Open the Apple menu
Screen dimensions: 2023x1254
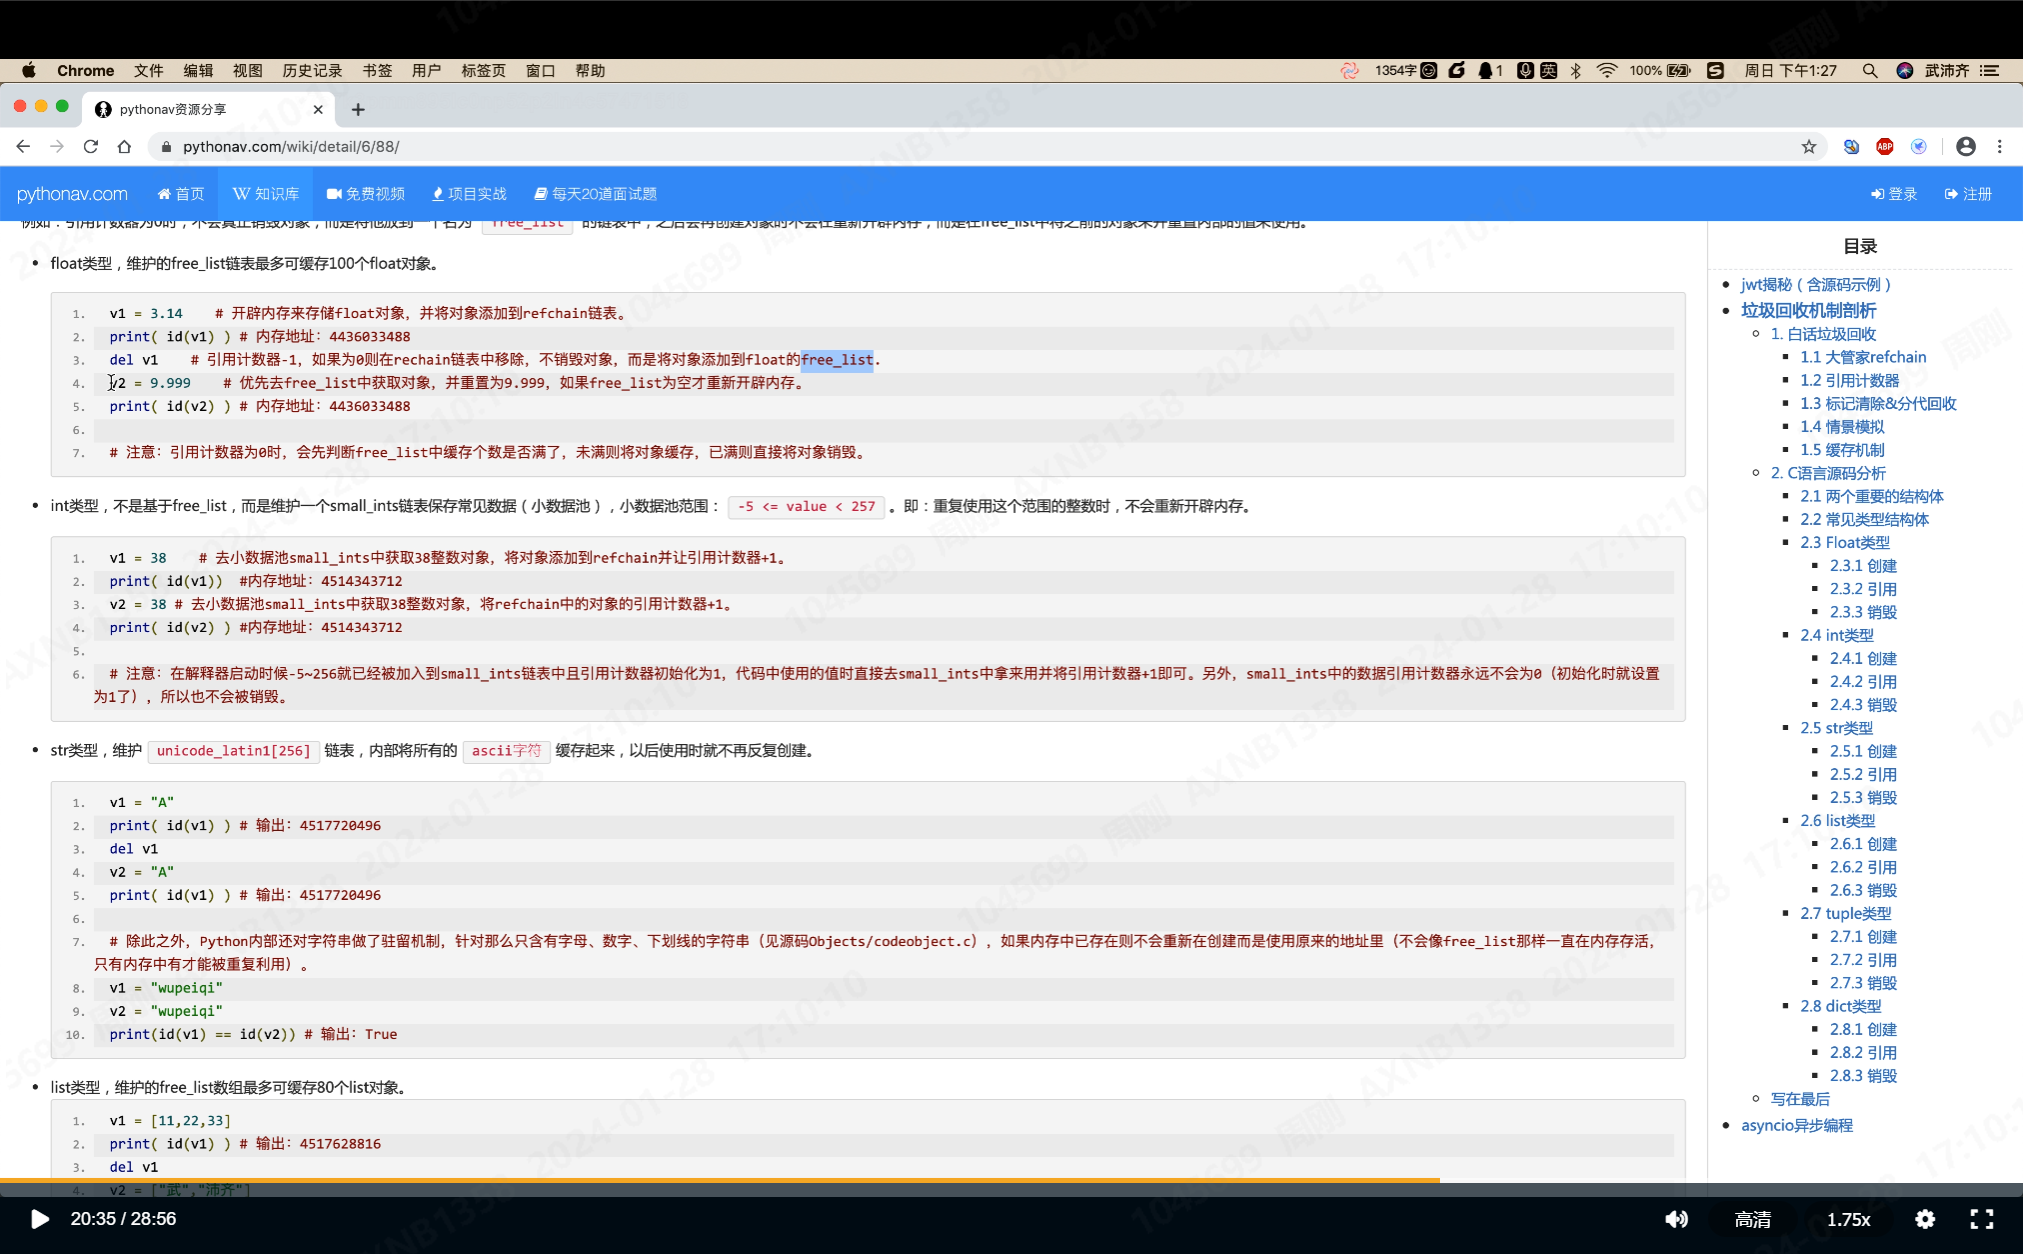point(29,70)
